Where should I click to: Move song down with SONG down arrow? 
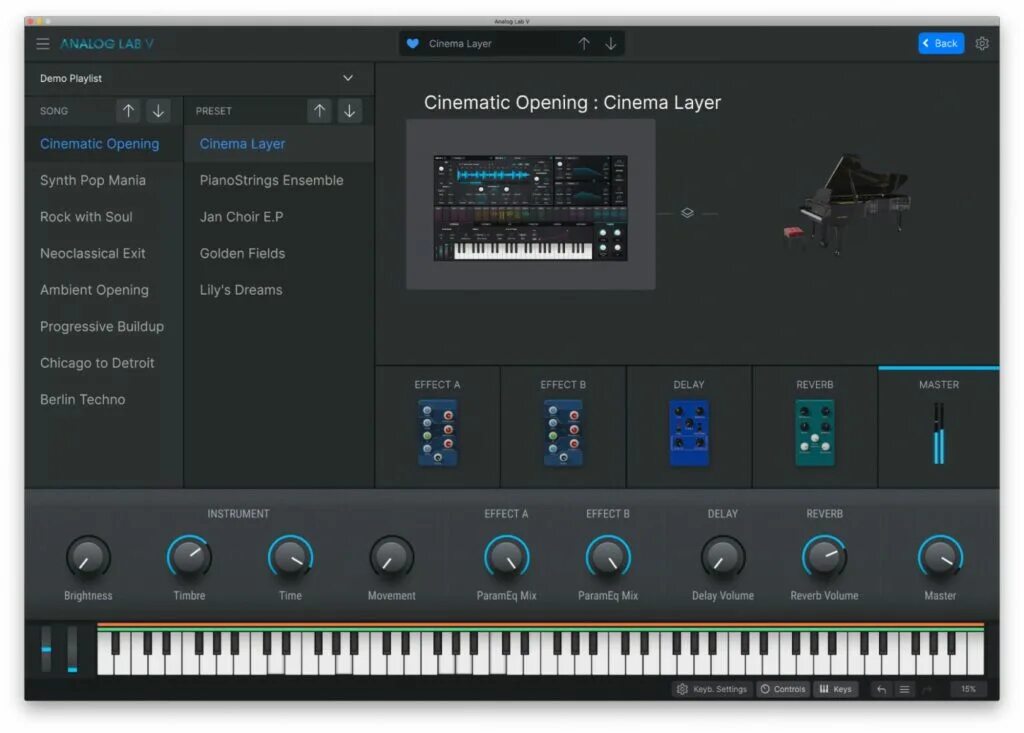tap(158, 111)
